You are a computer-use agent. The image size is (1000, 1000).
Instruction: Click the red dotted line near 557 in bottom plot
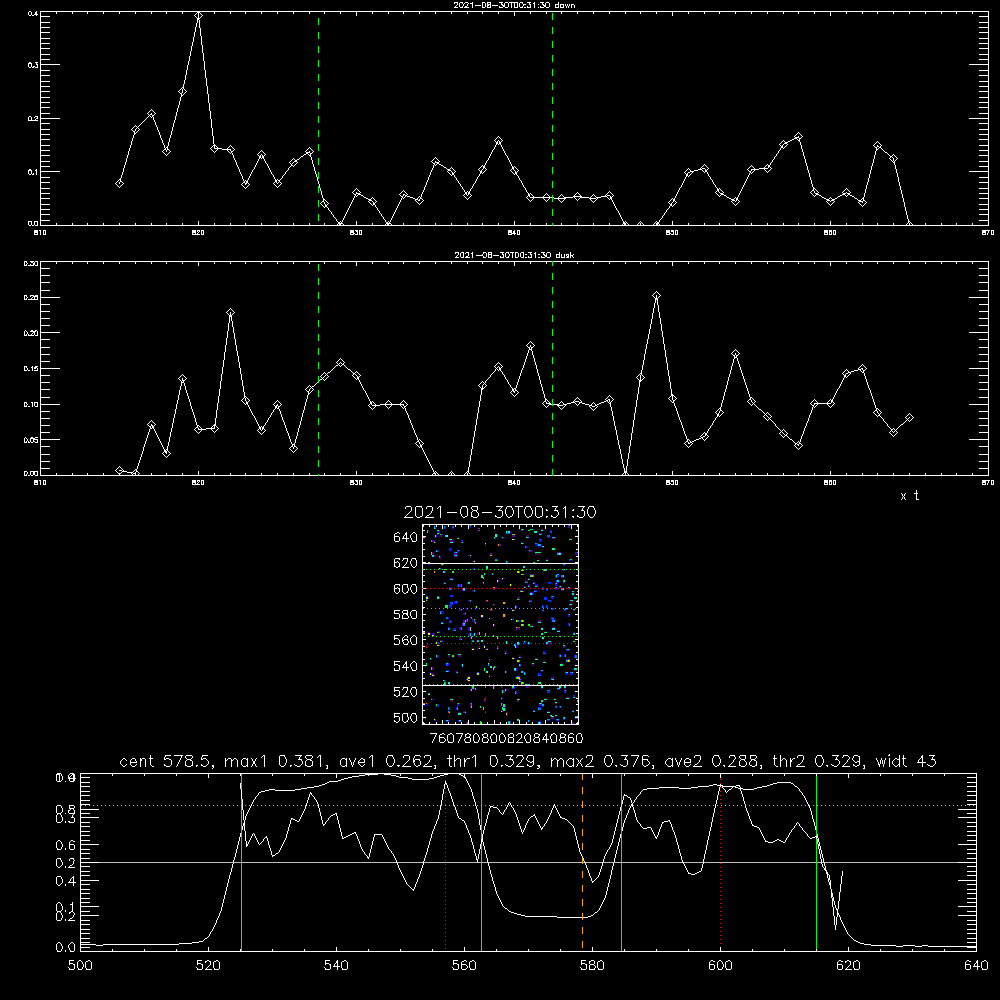[x=446, y=864]
